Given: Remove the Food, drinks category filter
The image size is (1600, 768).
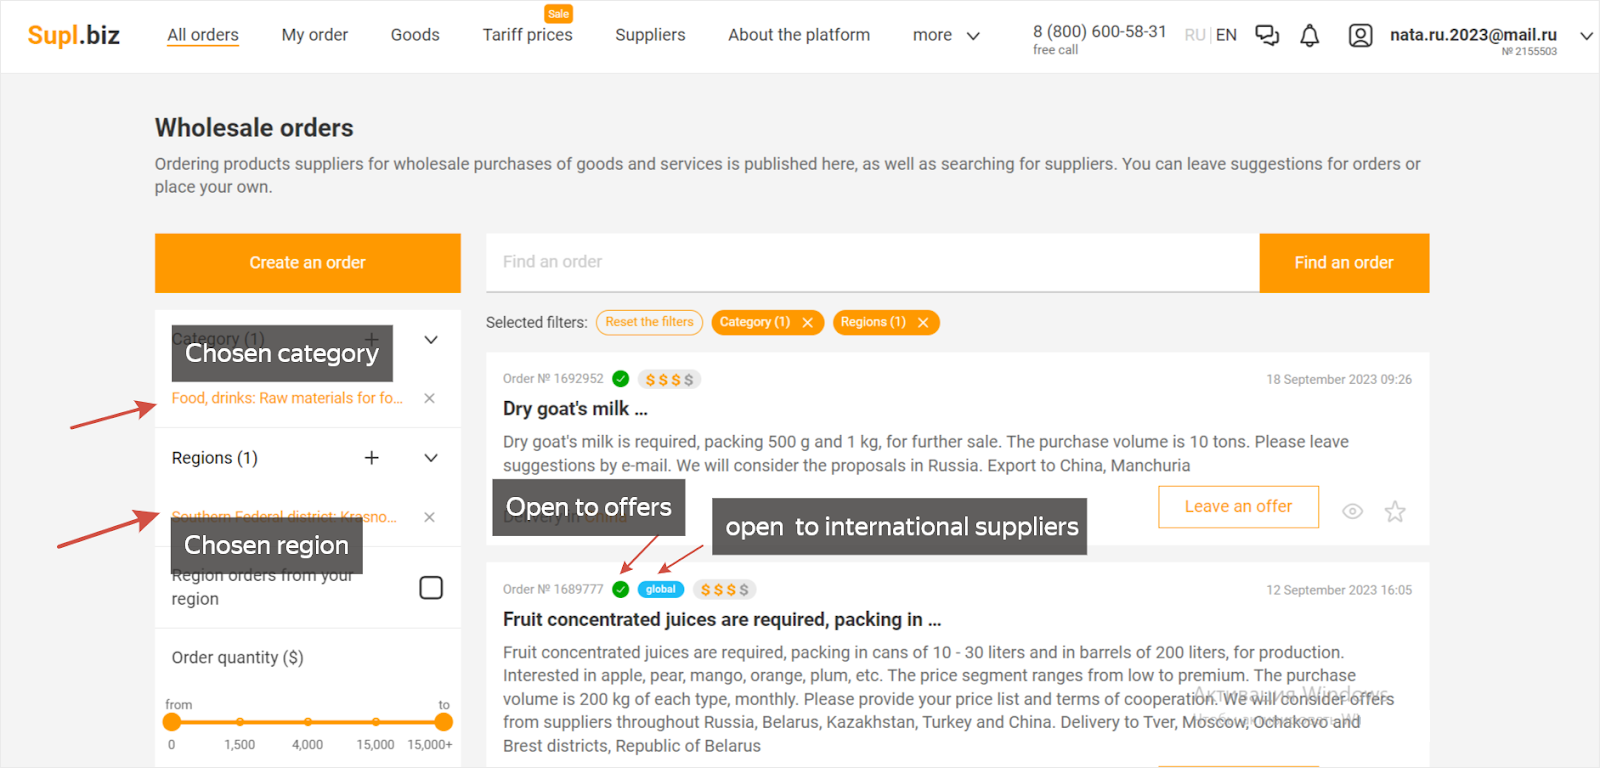Looking at the screenshot, I should [429, 398].
